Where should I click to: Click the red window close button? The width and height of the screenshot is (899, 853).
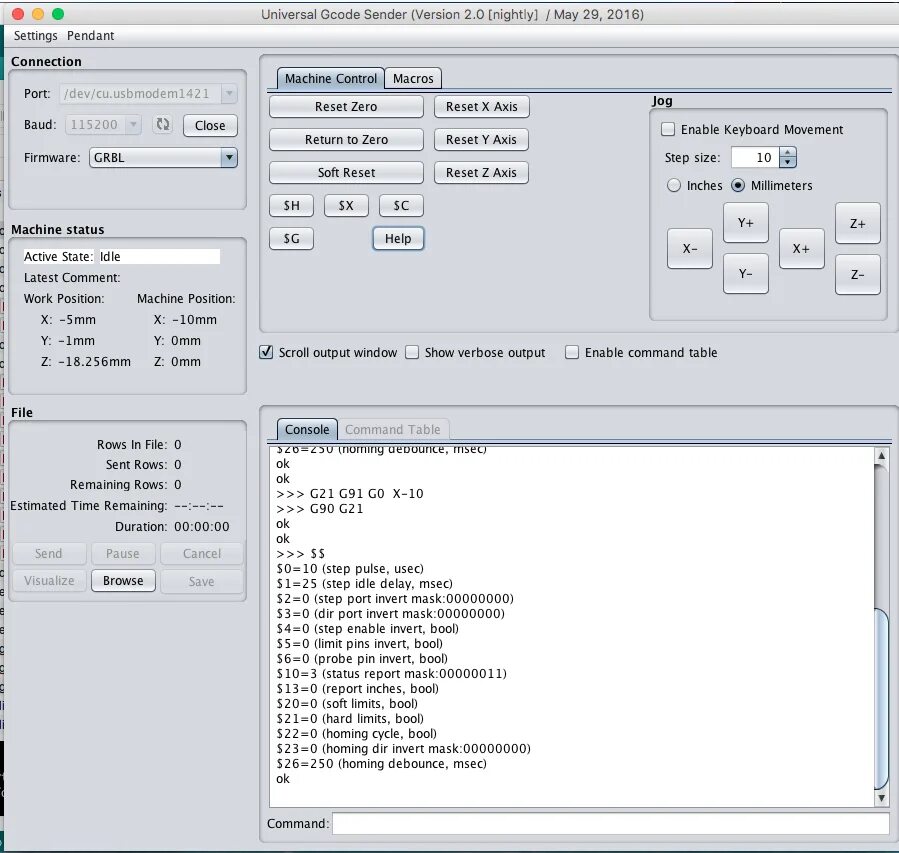[x=18, y=14]
